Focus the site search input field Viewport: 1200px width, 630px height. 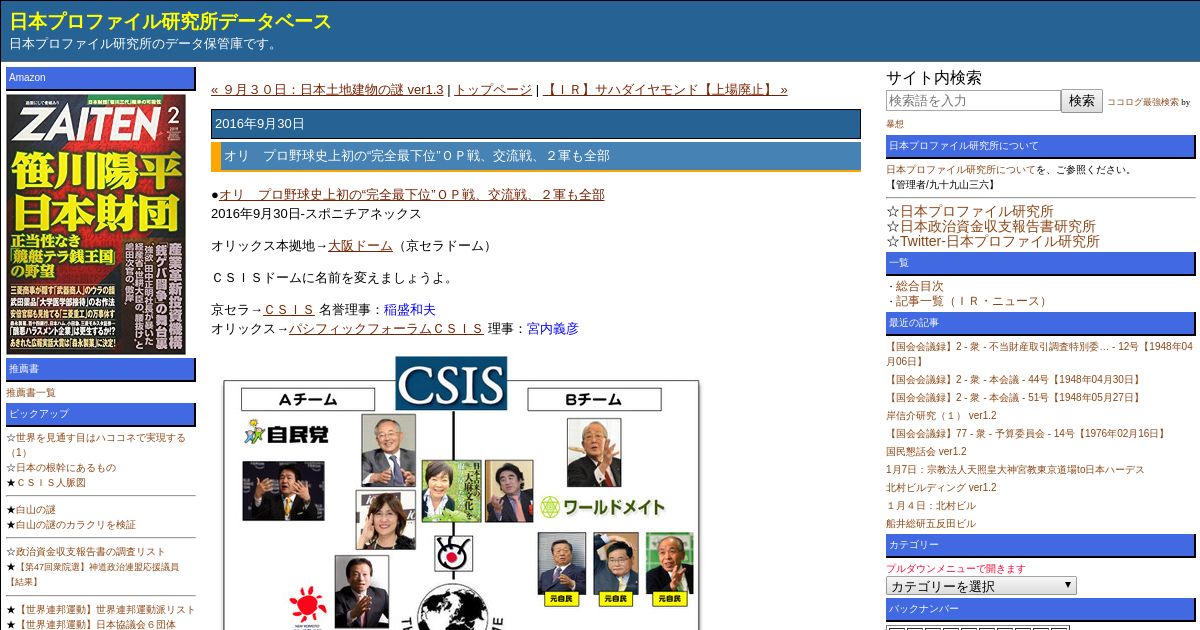(x=973, y=100)
